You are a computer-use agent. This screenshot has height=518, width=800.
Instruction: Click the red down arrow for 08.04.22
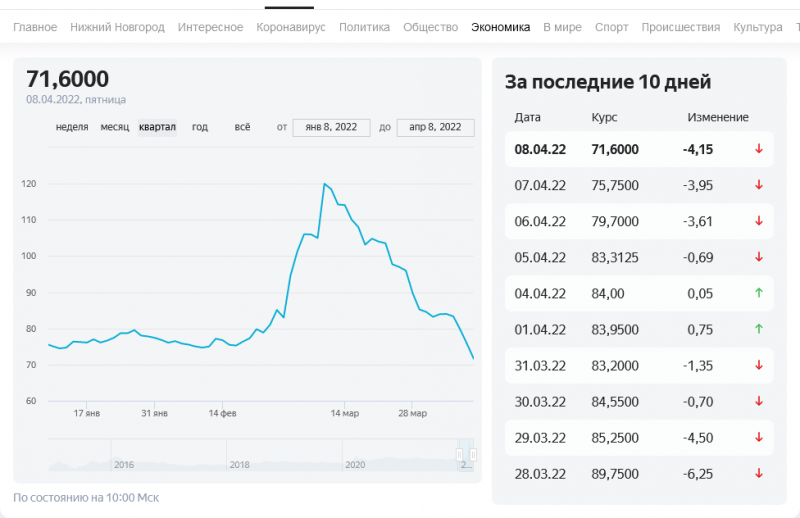click(759, 149)
